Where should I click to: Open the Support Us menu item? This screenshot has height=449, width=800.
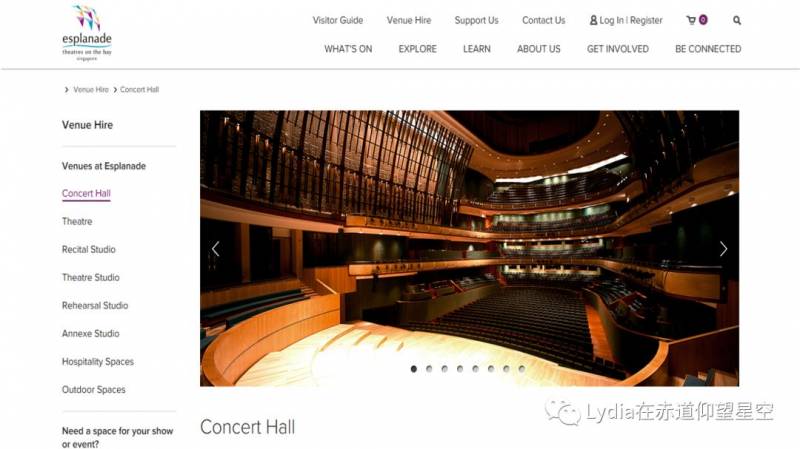point(476,20)
